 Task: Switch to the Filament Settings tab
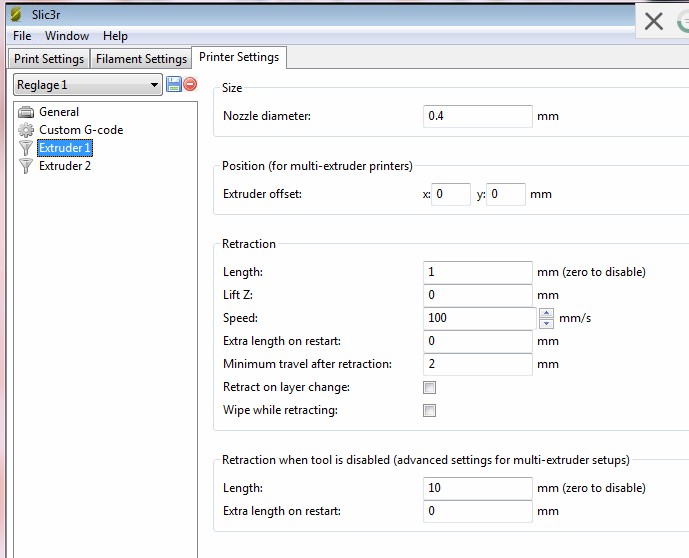pyautogui.click(x=141, y=59)
